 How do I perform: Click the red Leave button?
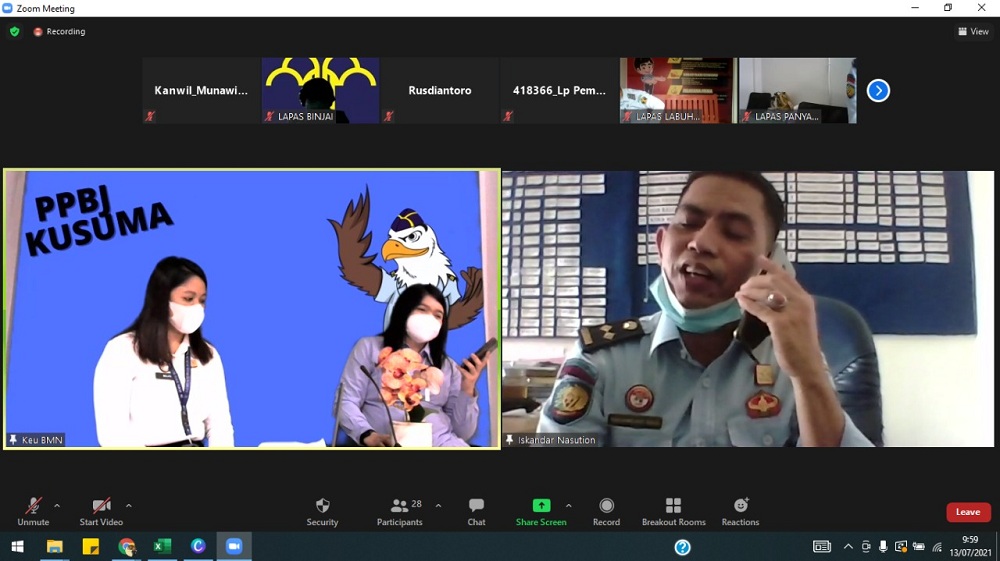968,512
